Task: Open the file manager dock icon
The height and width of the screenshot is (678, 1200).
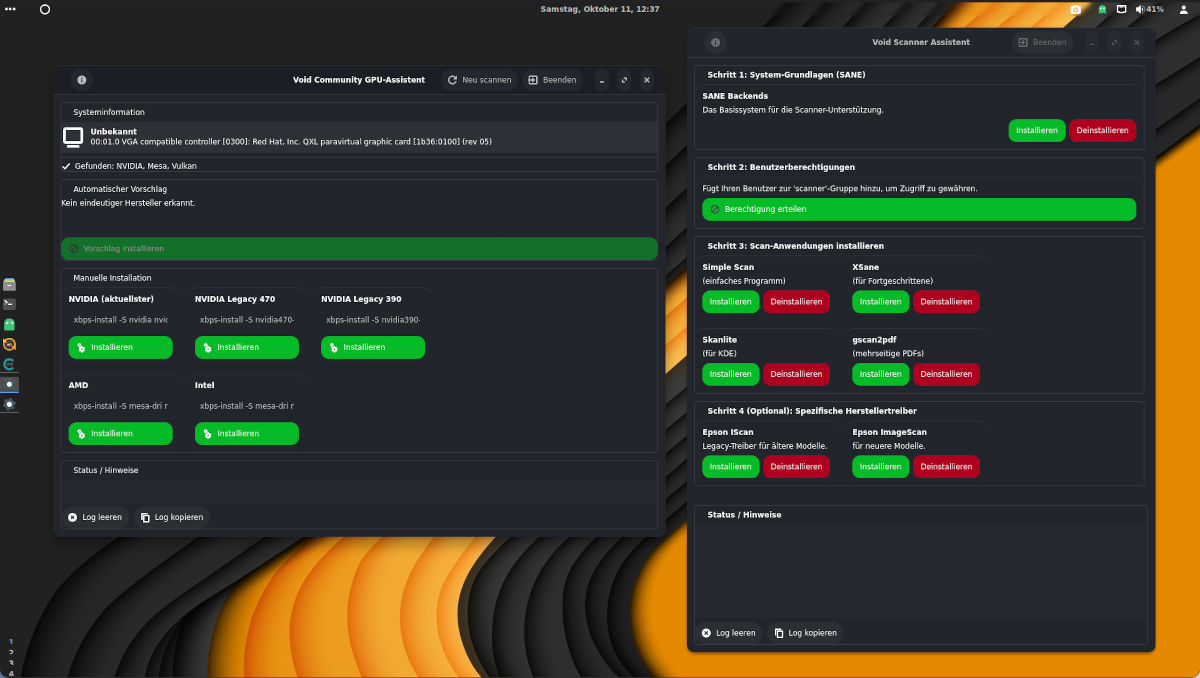Action: [9, 284]
